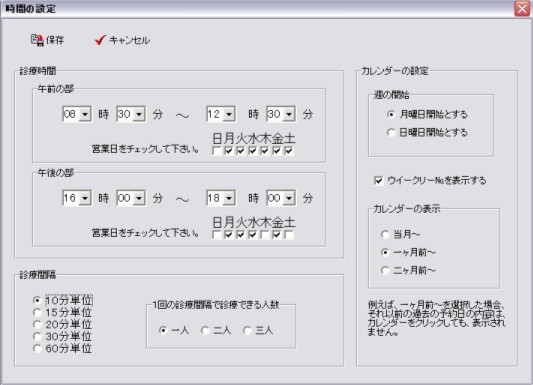This screenshot has height=385, width=533.
Task: Select 一人 per interval option
Action: (x=164, y=330)
